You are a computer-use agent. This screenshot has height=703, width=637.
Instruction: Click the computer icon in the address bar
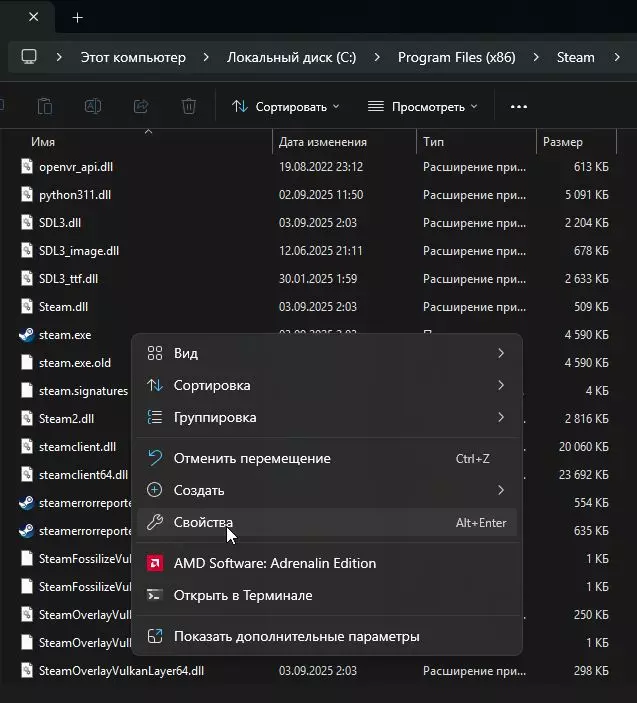(x=29, y=57)
